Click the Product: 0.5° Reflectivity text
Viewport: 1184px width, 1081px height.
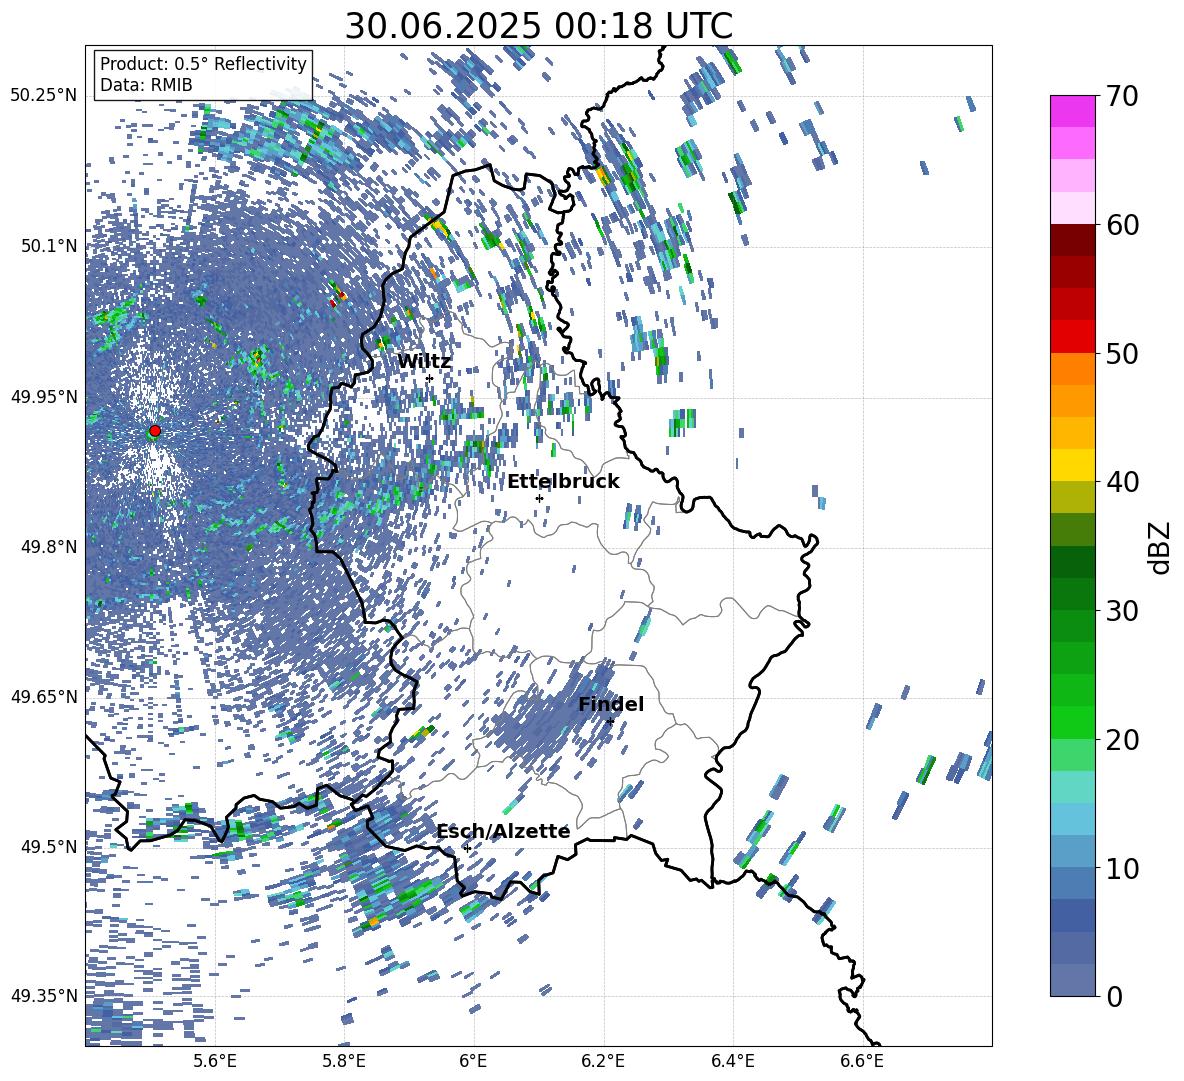coord(203,63)
